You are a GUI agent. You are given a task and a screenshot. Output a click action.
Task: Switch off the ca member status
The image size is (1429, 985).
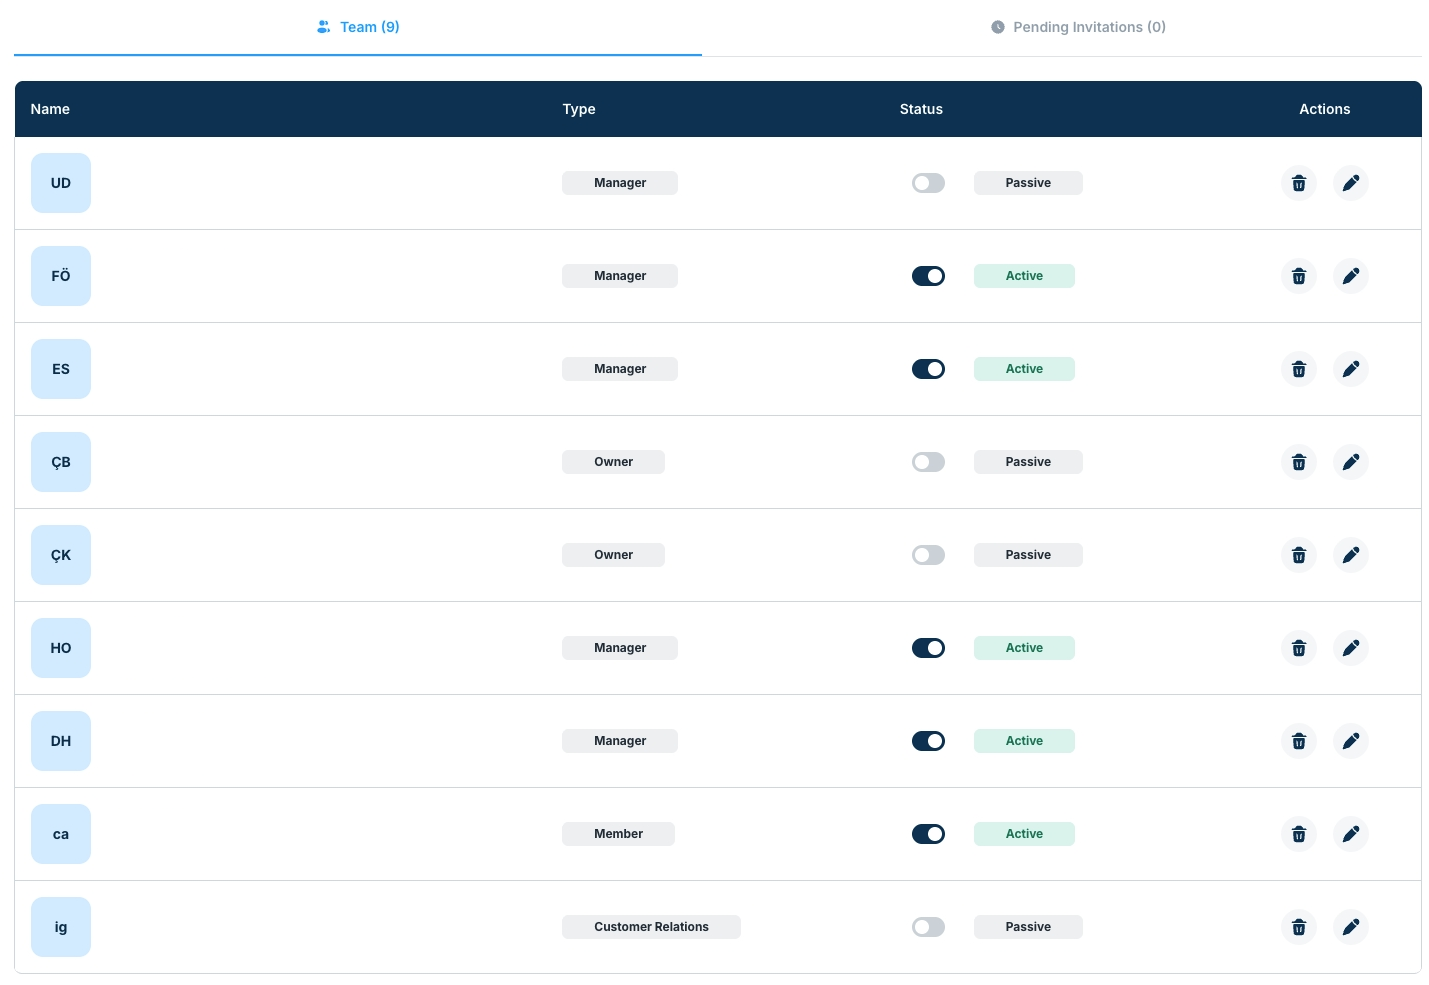coord(928,834)
